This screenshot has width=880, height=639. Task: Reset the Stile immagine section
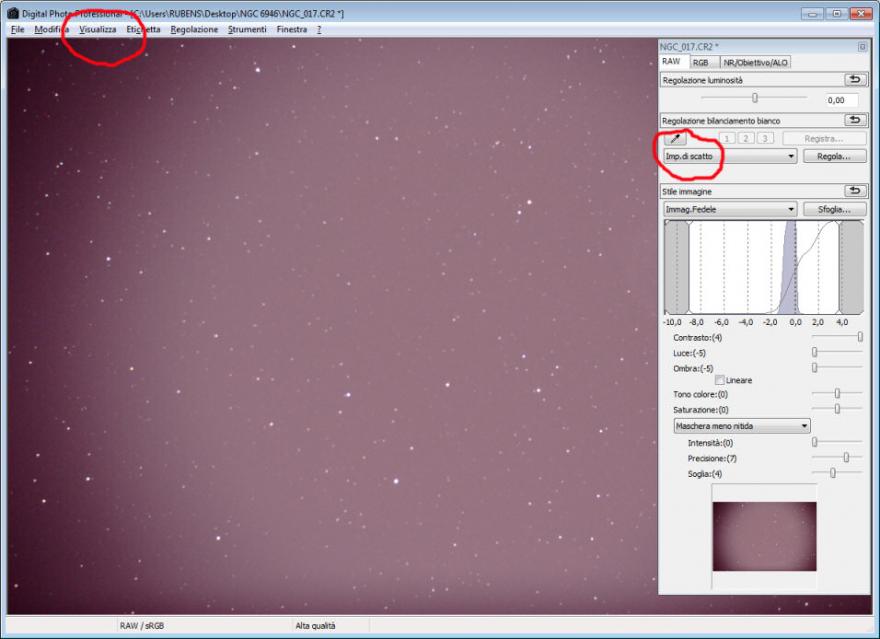855,190
